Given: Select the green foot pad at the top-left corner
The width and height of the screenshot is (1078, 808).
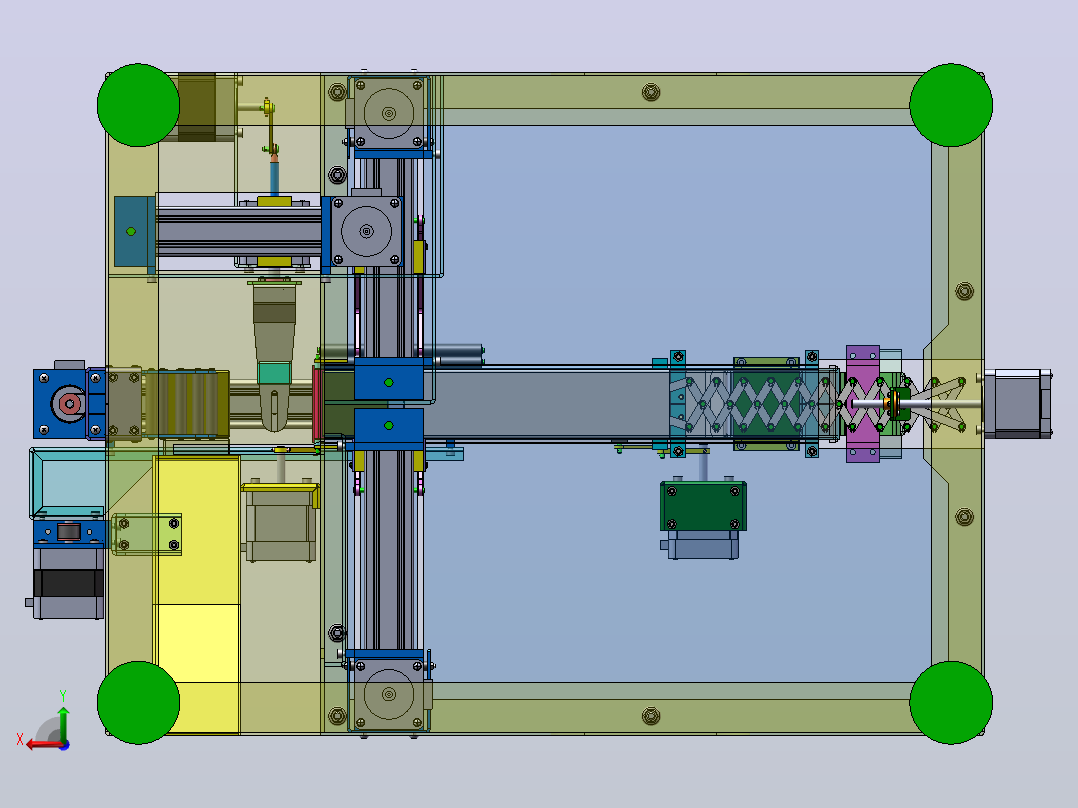Looking at the screenshot, I should click(138, 105).
